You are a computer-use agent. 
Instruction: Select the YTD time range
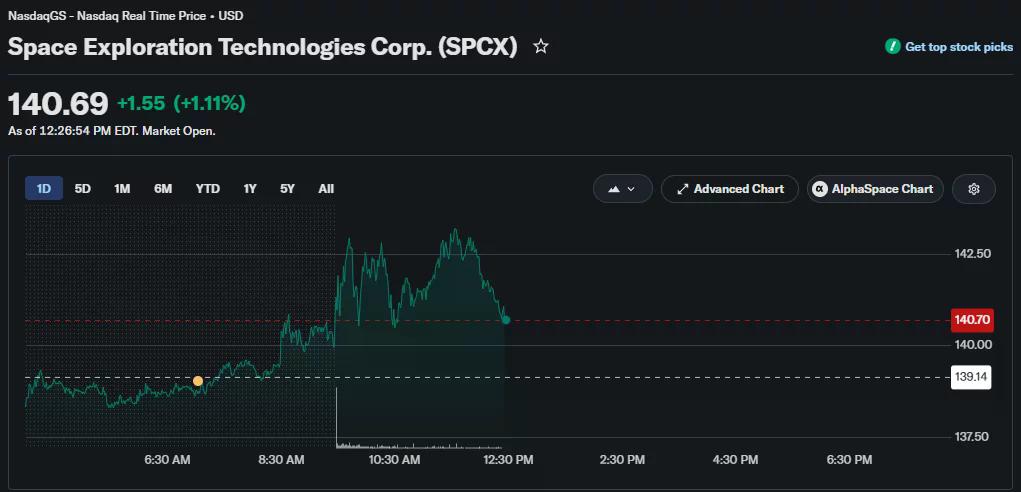click(x=208, y=189)
